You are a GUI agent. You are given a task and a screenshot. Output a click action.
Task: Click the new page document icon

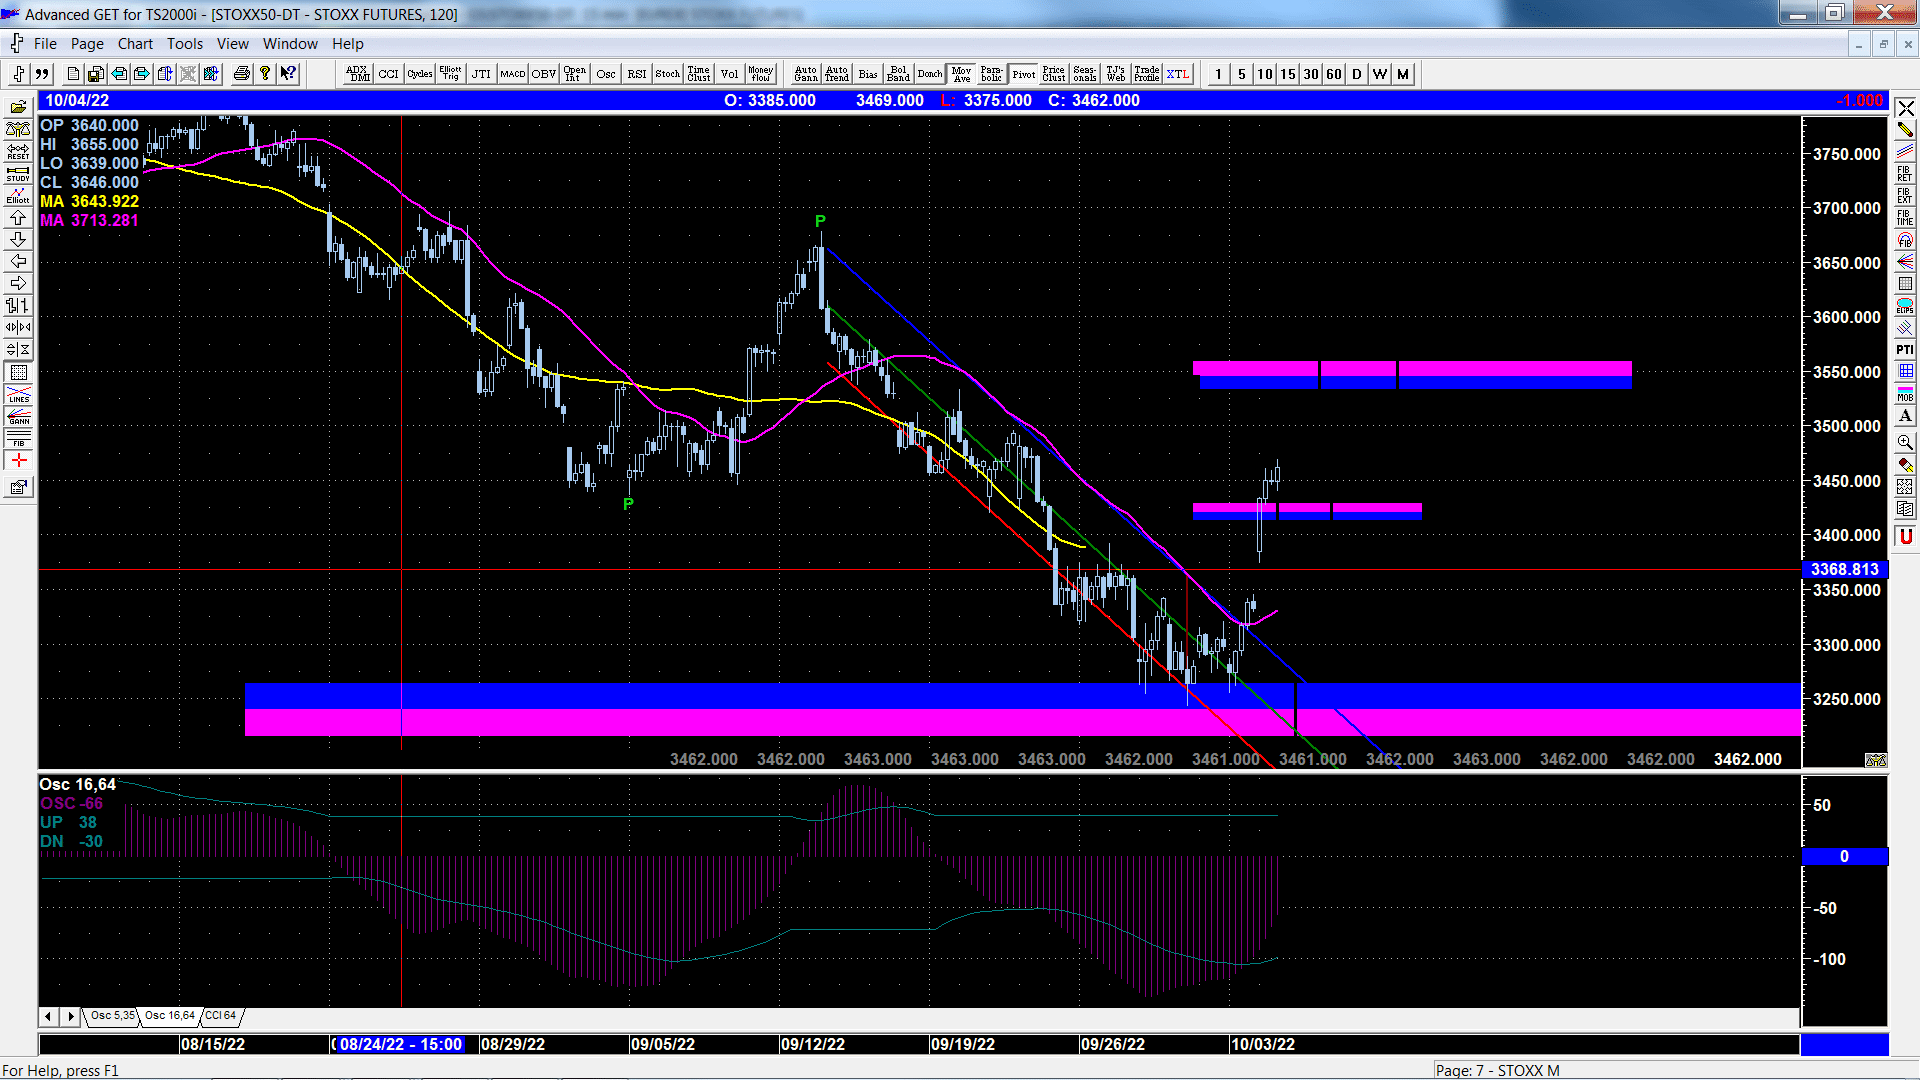[73, 74]
